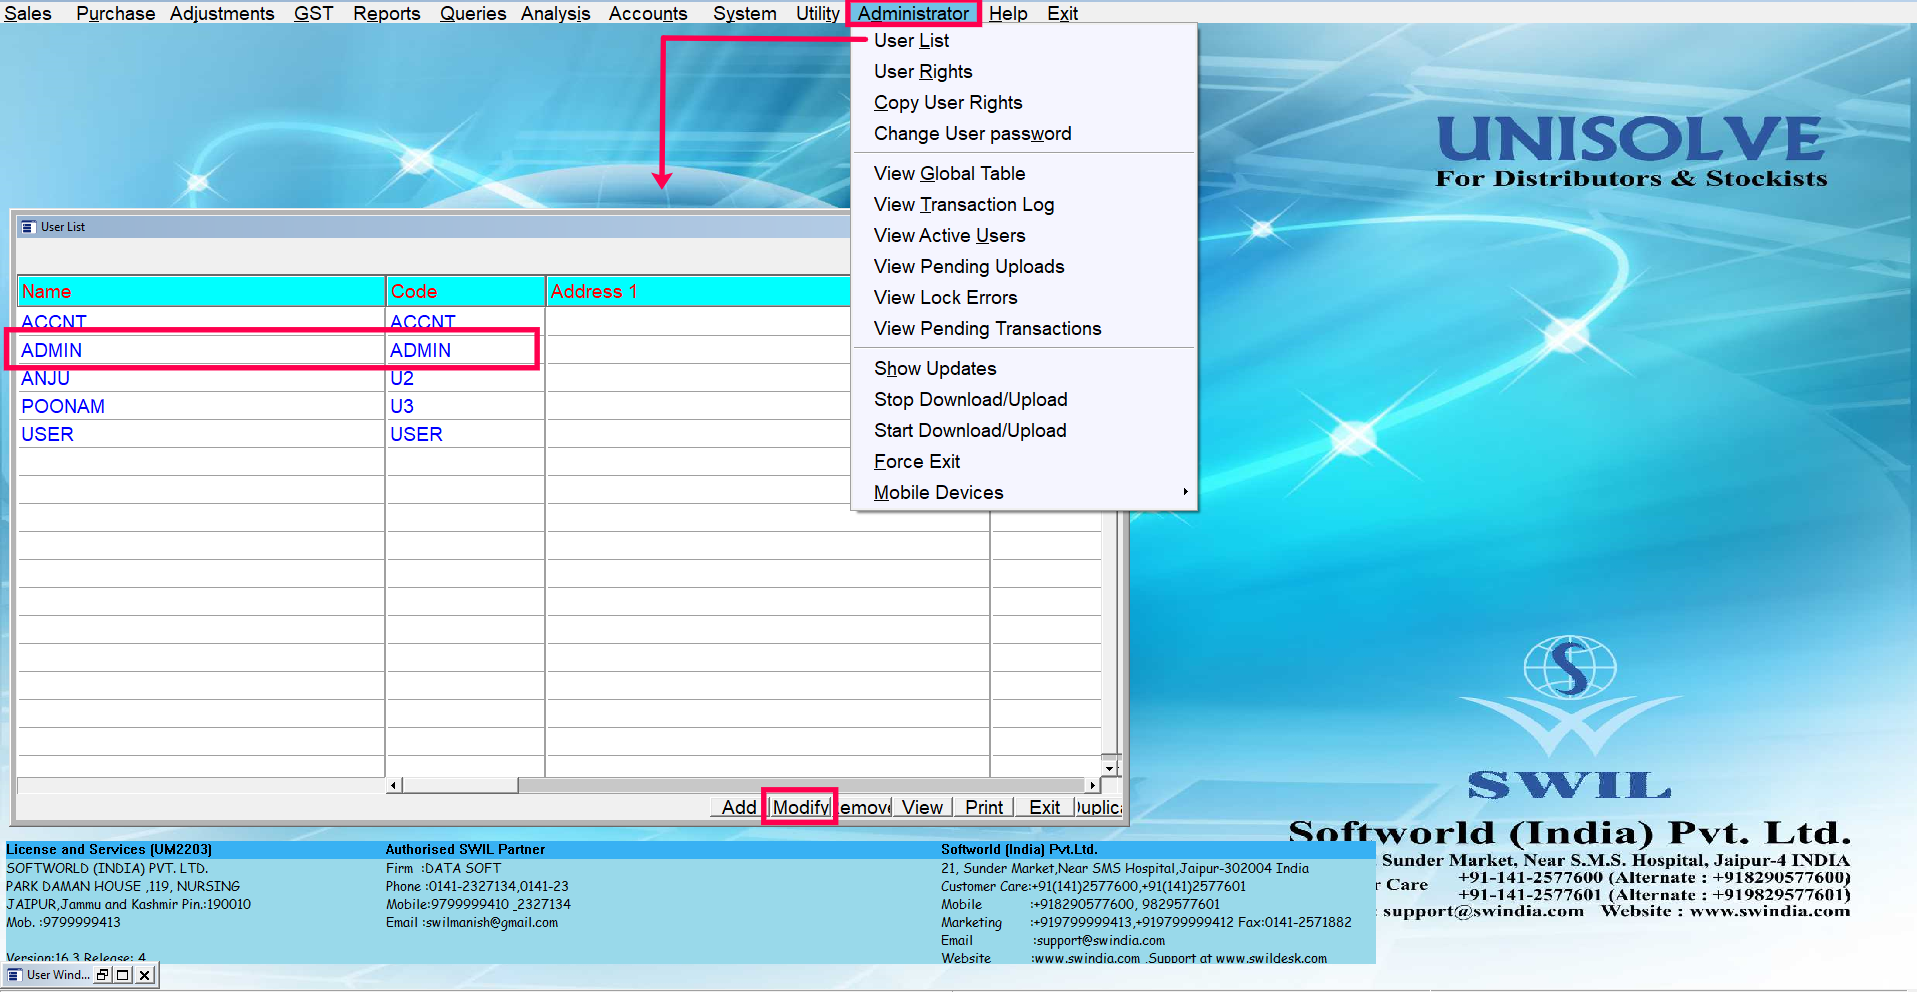The image size is (1917, 992).
Task: Close the minimized User Window
Action: tap(144, 975)
